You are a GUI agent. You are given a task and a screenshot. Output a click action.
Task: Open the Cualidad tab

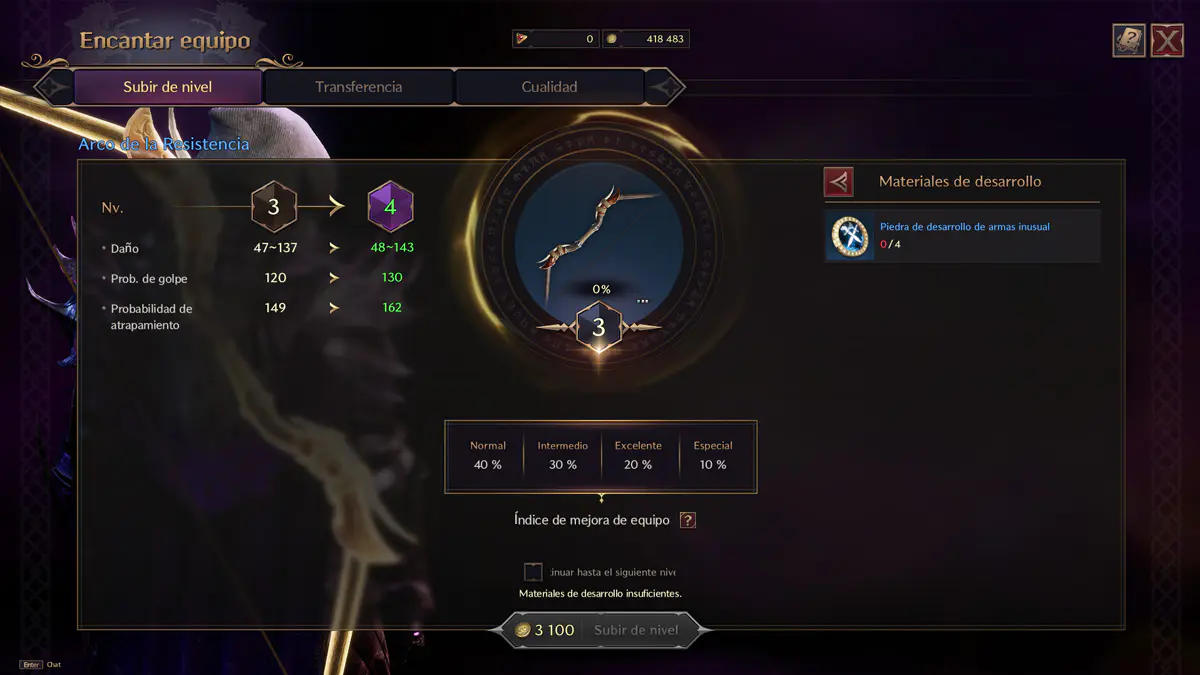pyautogui.click(x=549, y=87)
